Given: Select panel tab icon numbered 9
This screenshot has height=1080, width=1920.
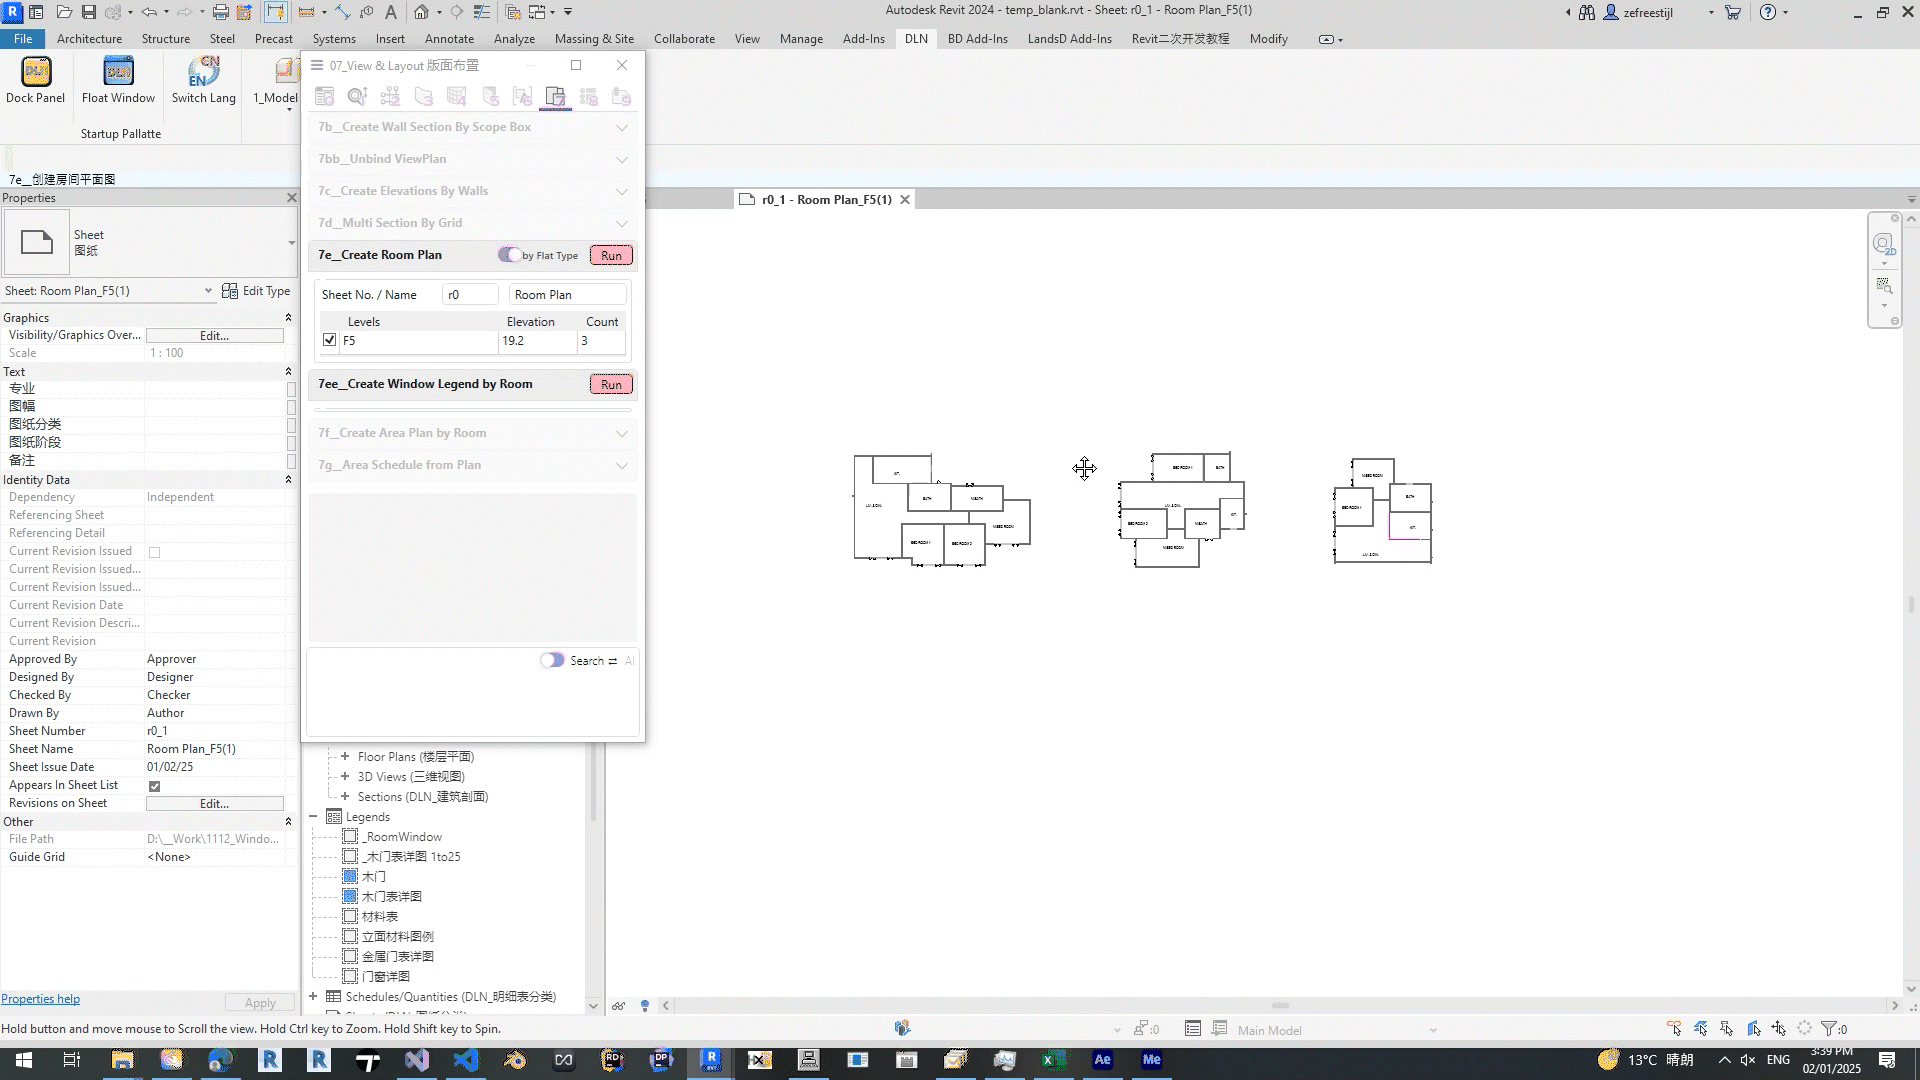Looking at the screenshot, I should click(x=621, y=96).
